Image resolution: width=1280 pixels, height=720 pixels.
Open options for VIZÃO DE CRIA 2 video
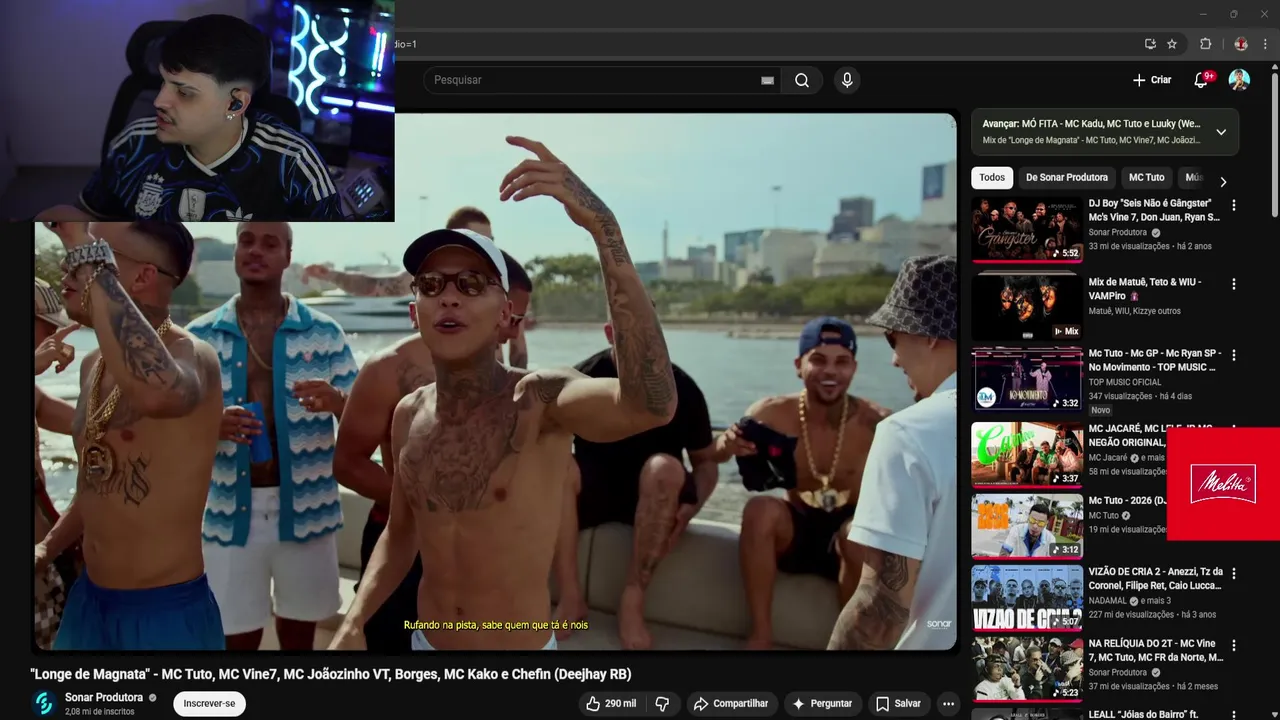pyautogui.click(x=1233, y=574)
